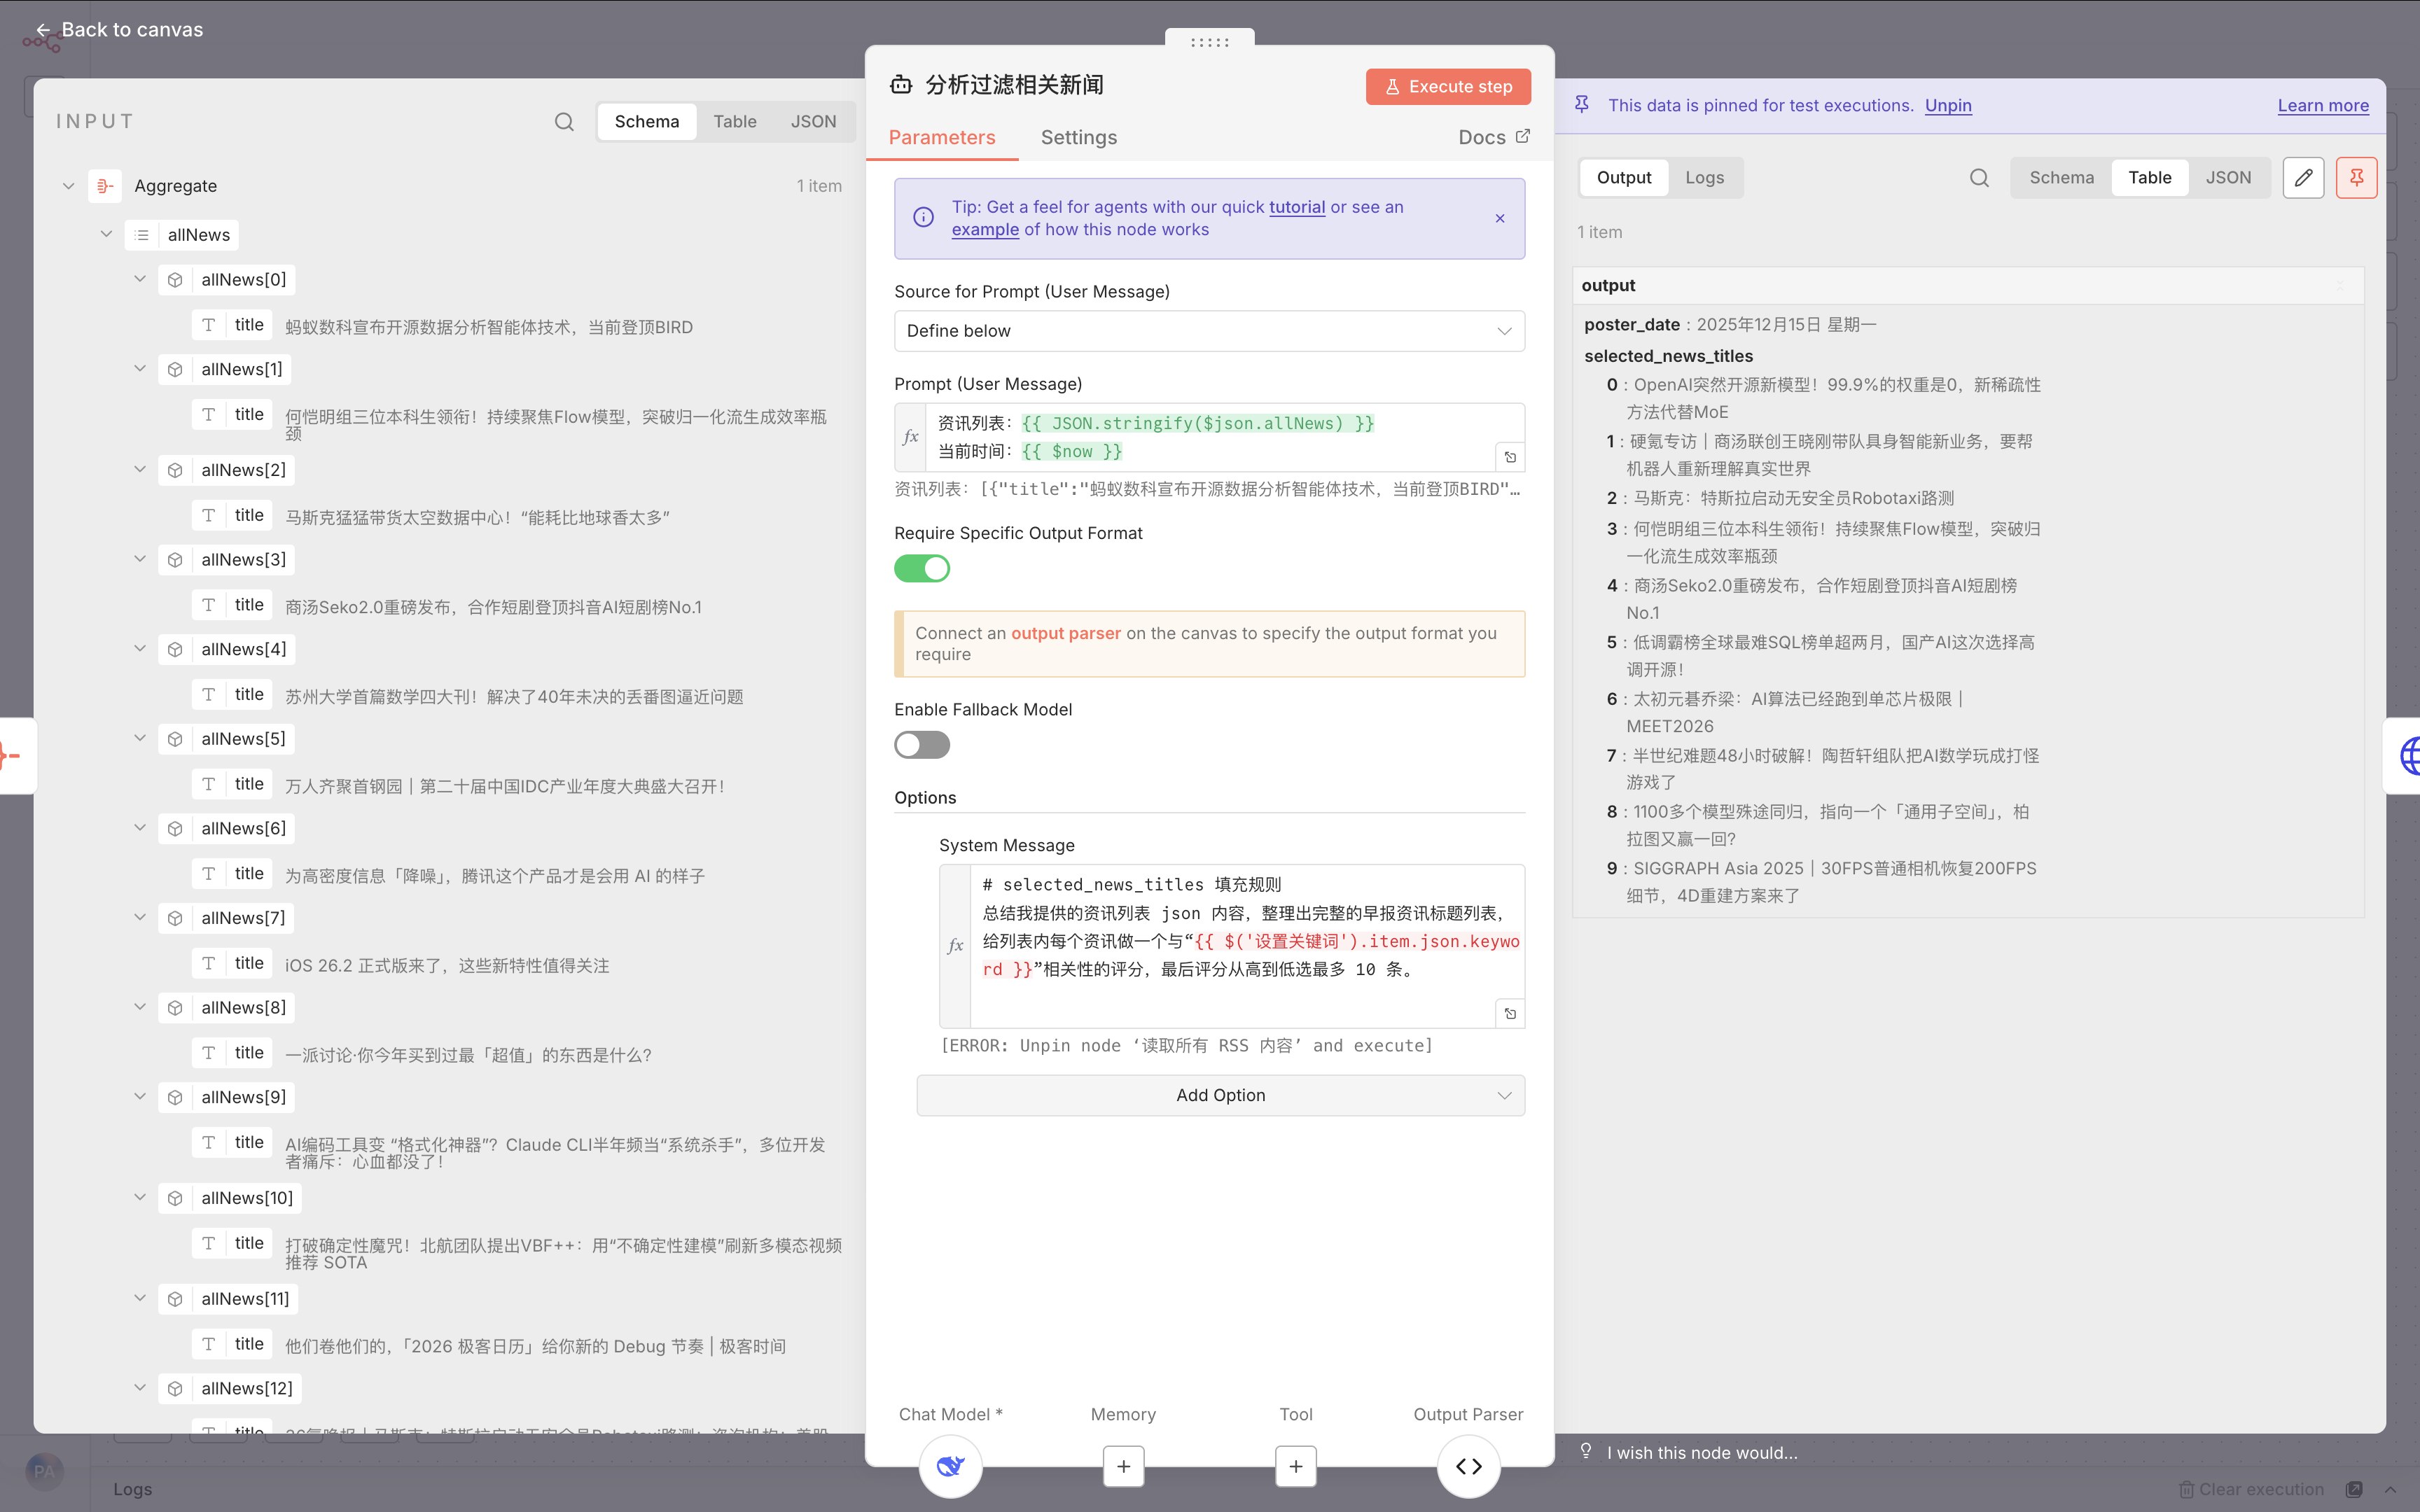Close the agent tutorial tip

coord(1500,218)
